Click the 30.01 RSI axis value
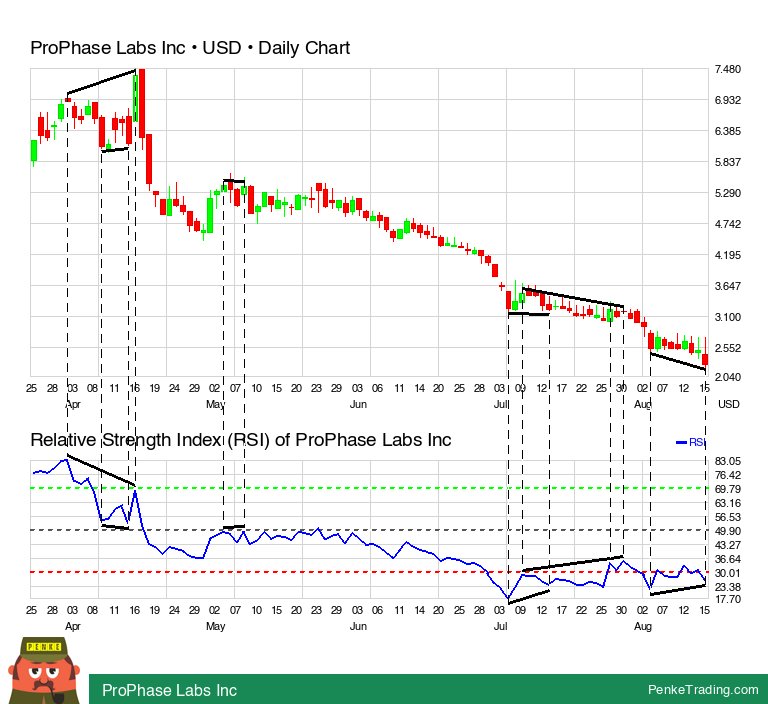768x704 pixels. pos(727,573)
